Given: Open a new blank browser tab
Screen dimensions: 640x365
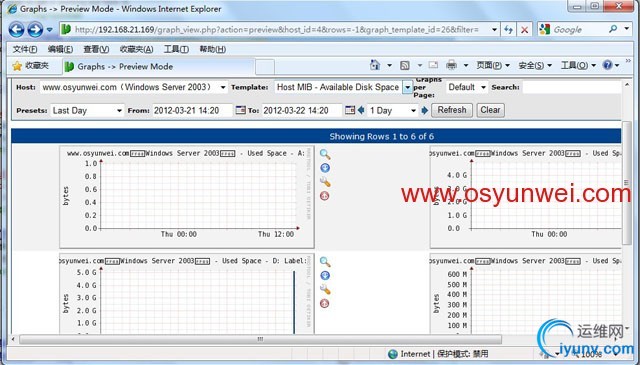Looking at the screenshot, I should (265, 67).
